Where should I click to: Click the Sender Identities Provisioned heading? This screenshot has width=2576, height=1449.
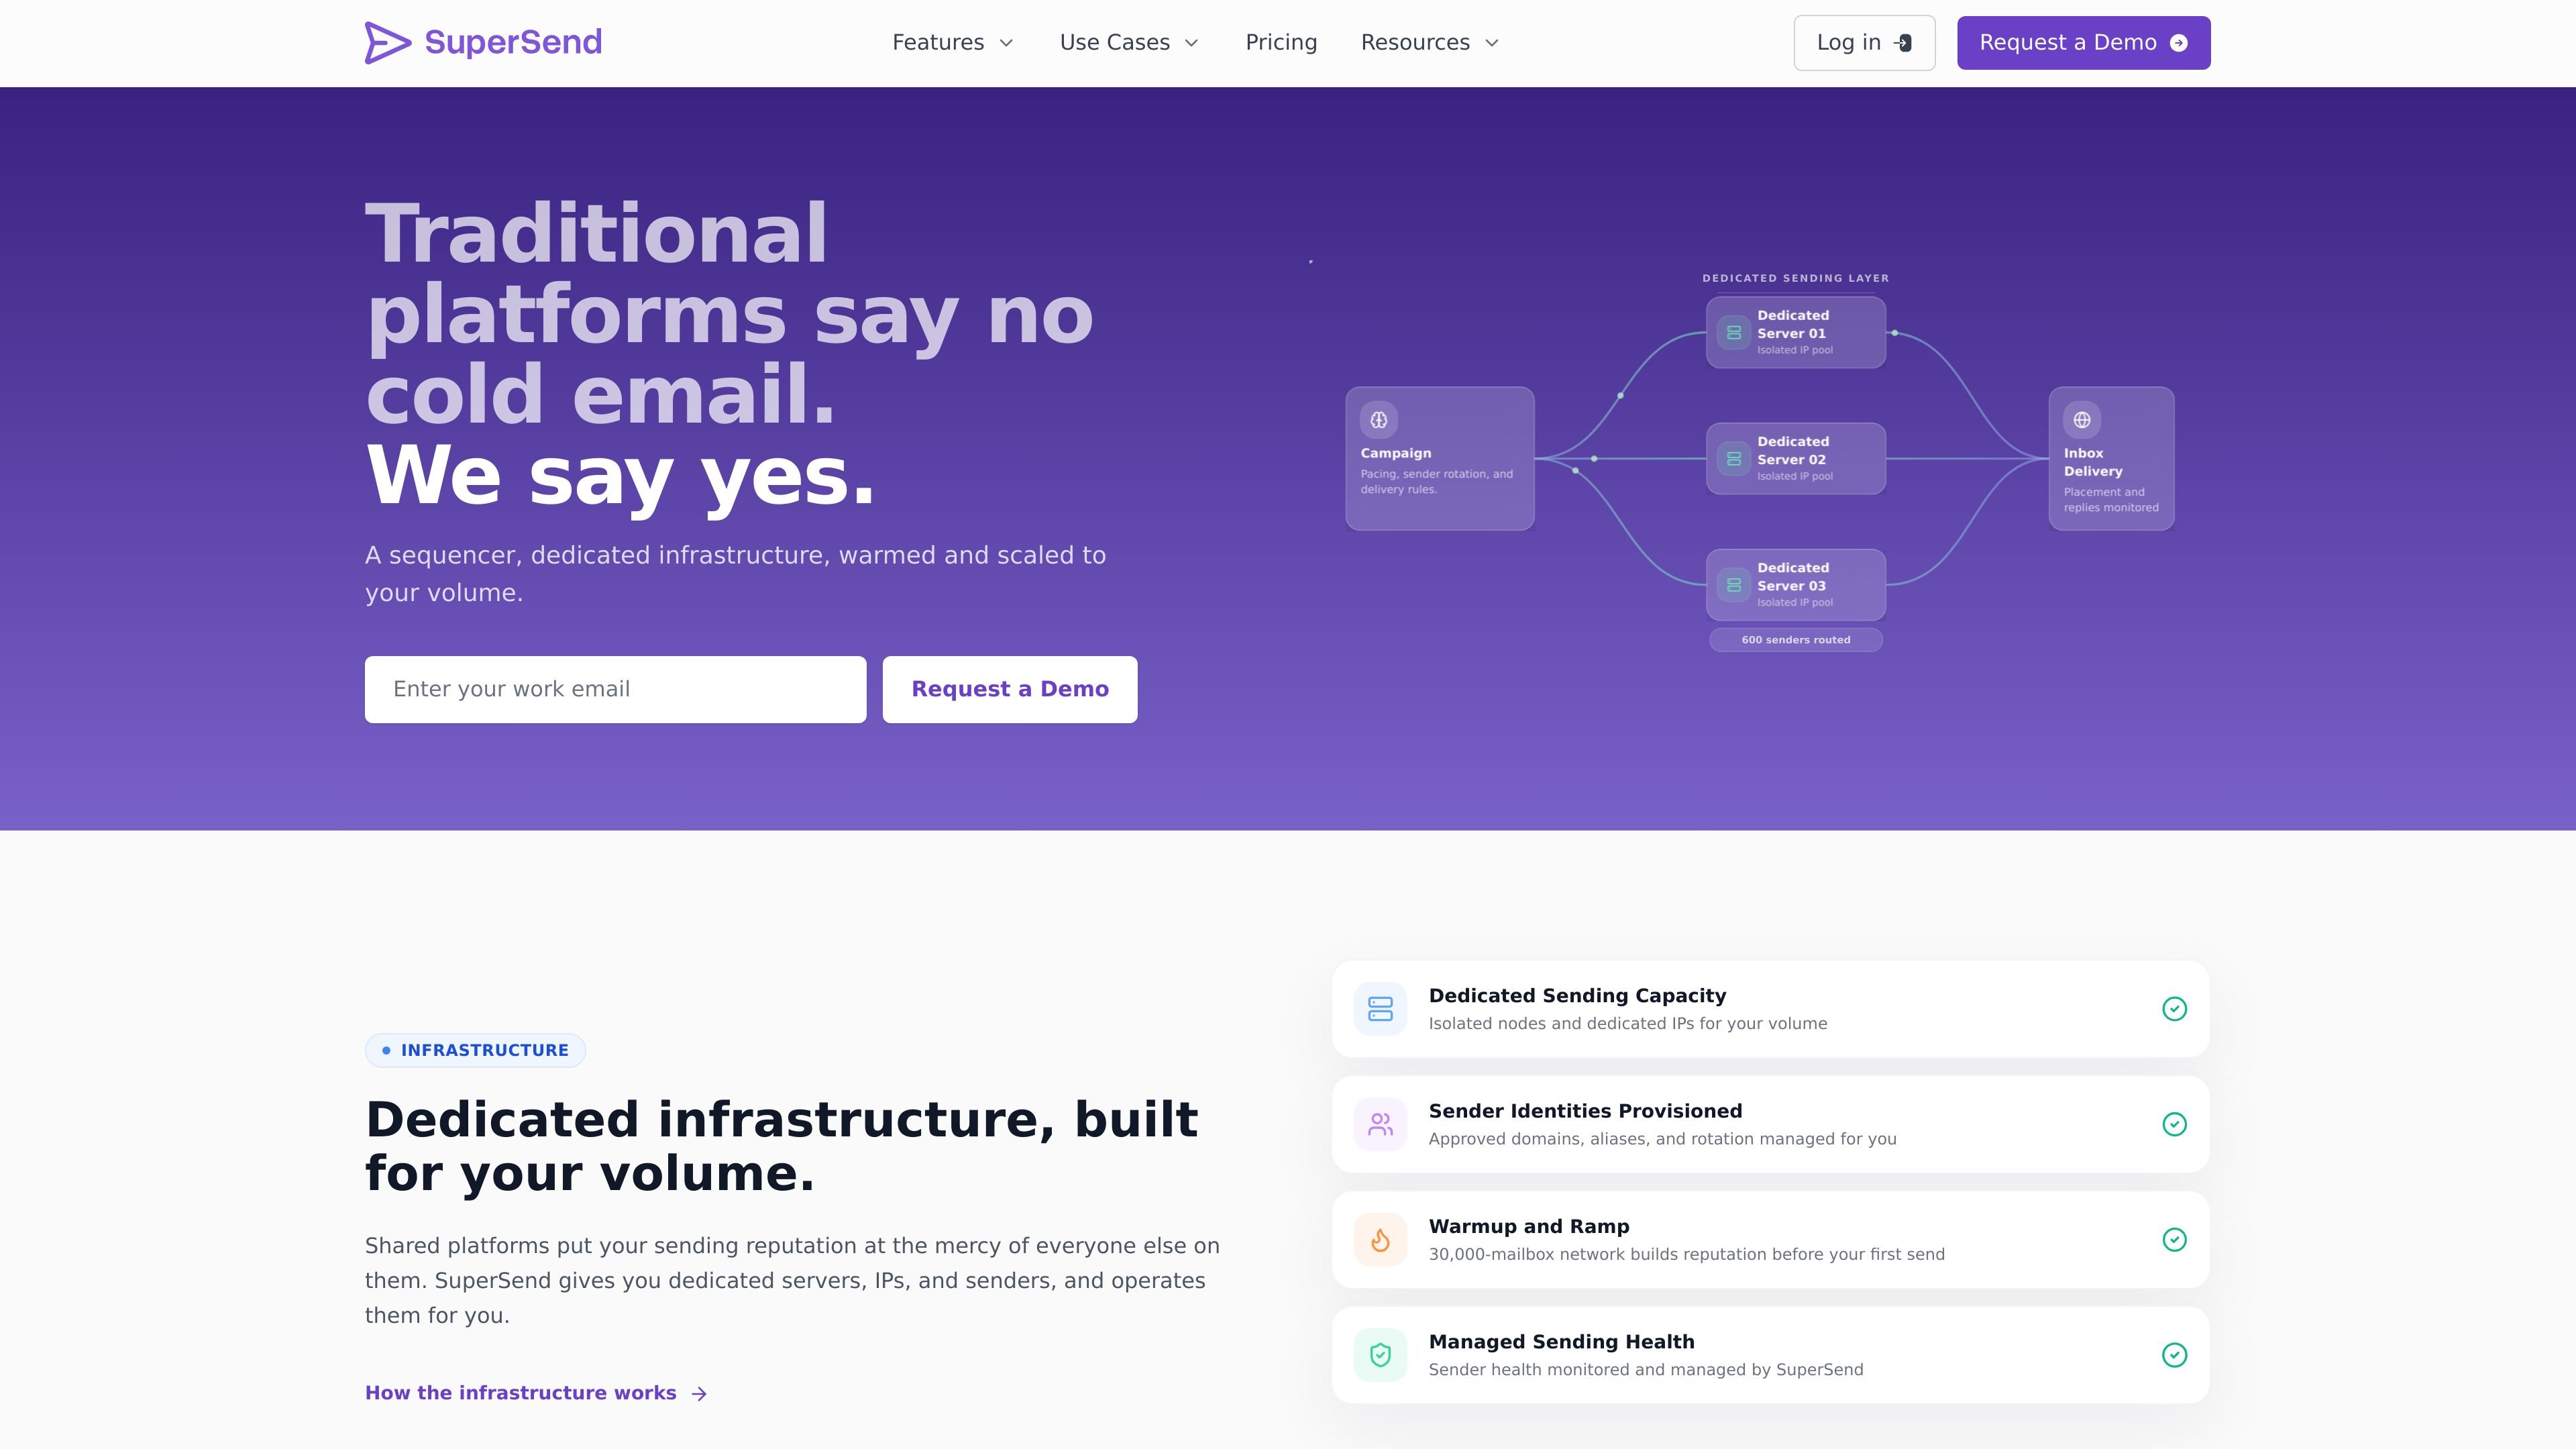pos(1585,1111)
